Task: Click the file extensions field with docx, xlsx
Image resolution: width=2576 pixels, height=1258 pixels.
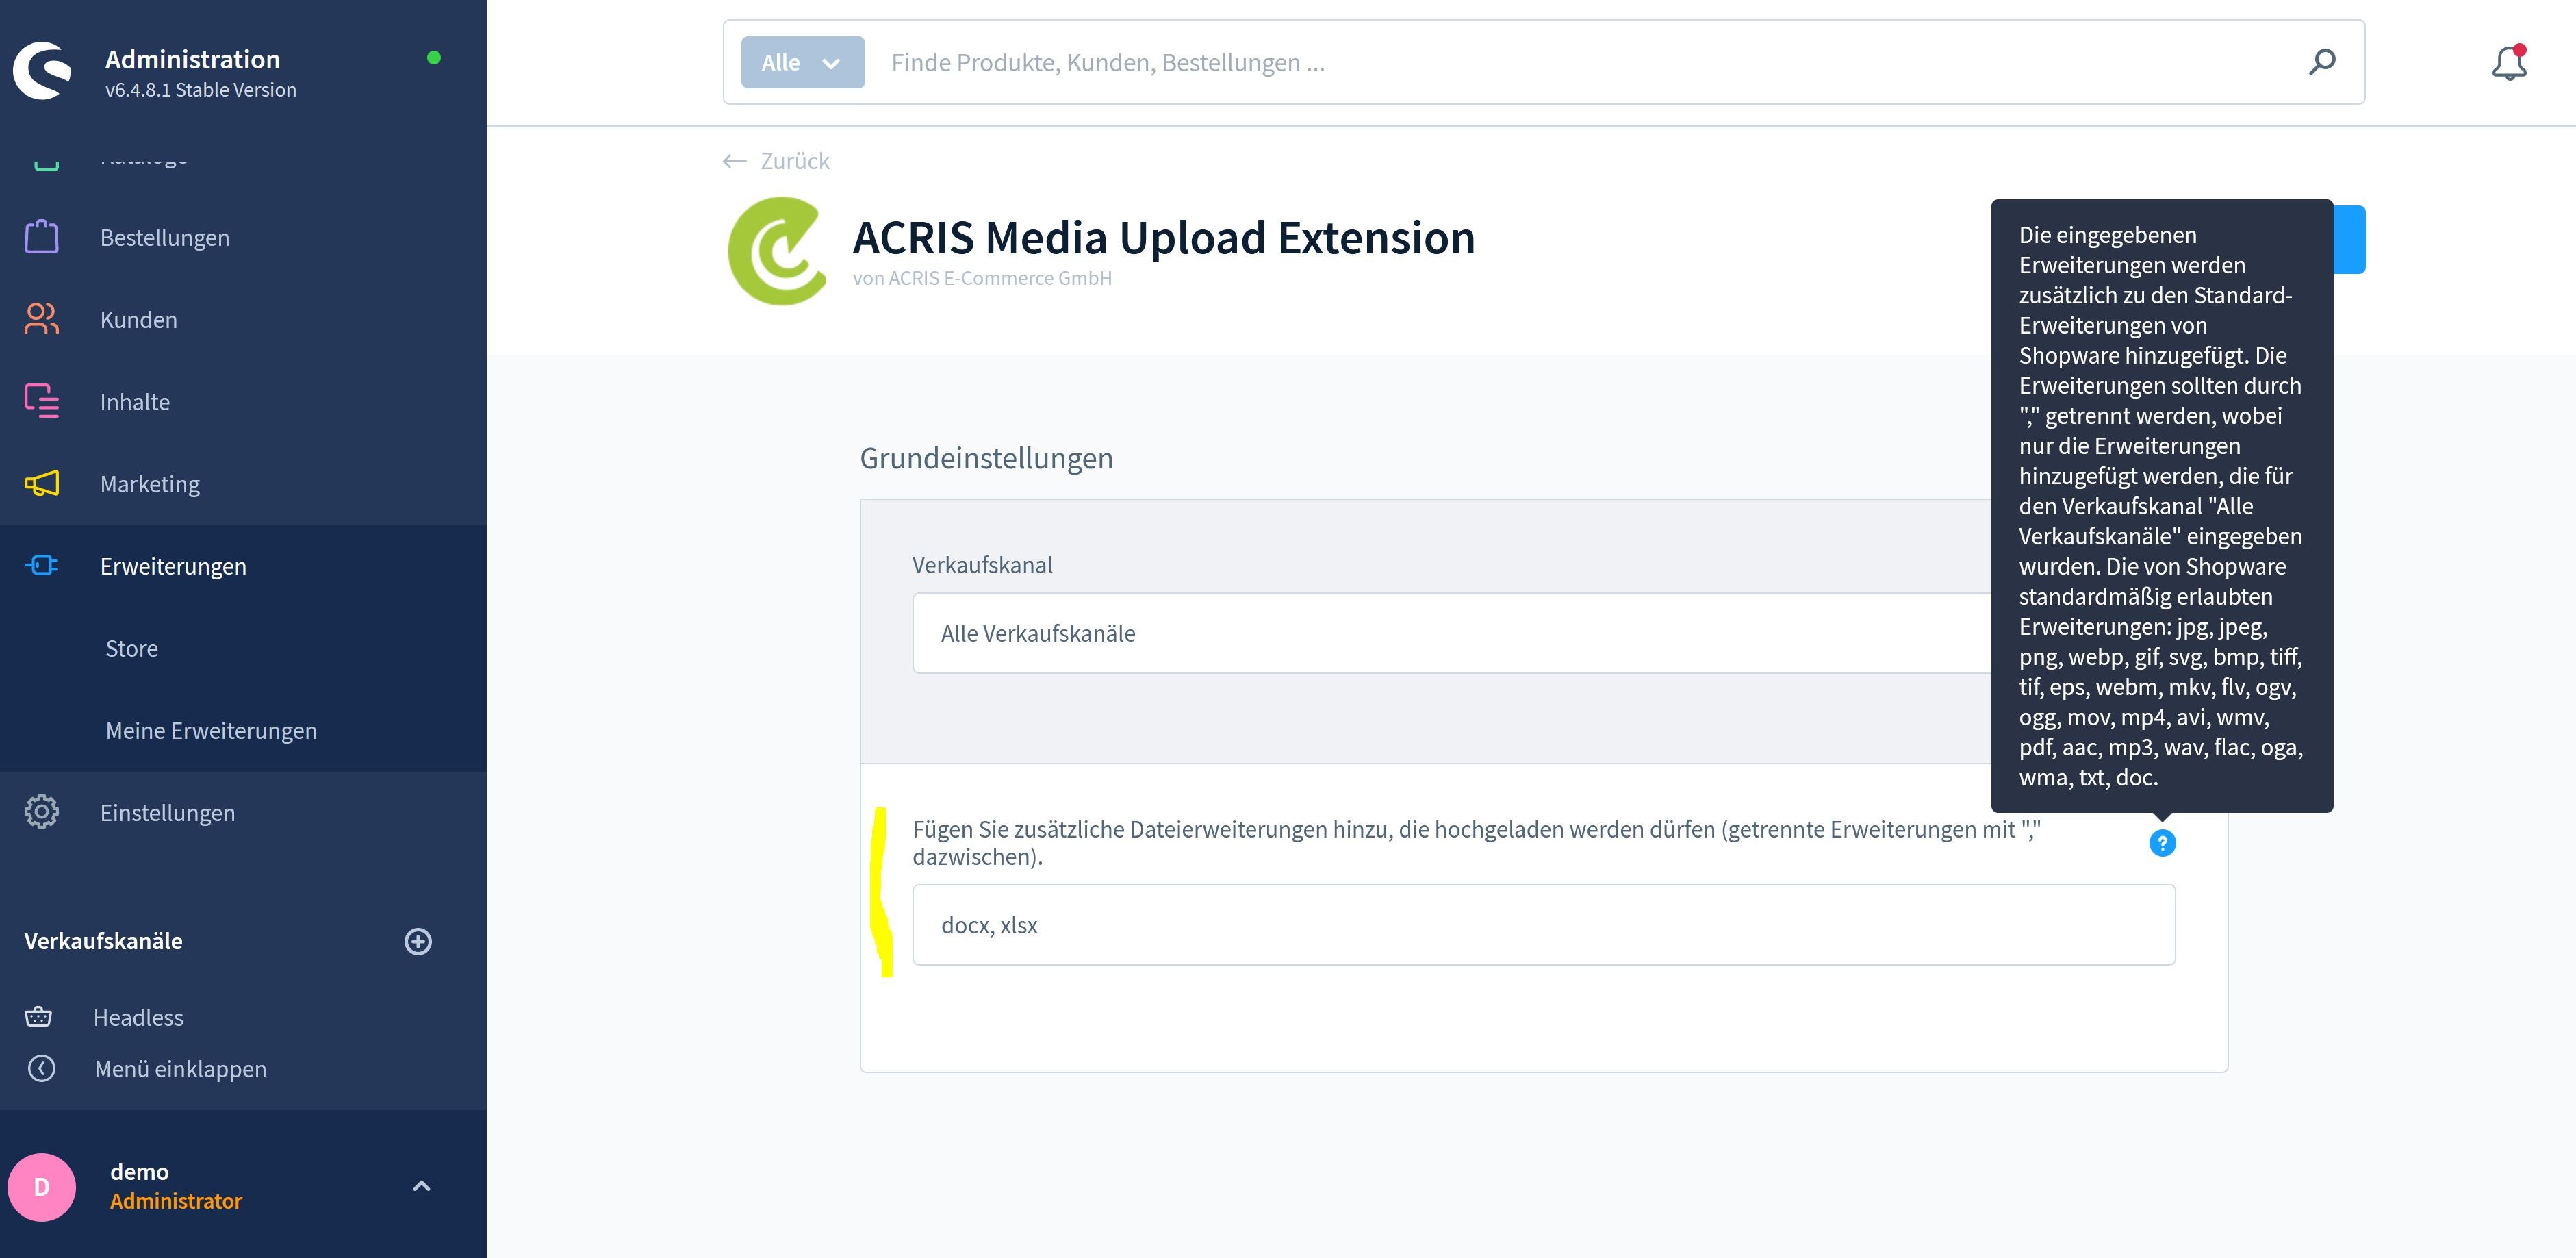Action: [1544, 925]
